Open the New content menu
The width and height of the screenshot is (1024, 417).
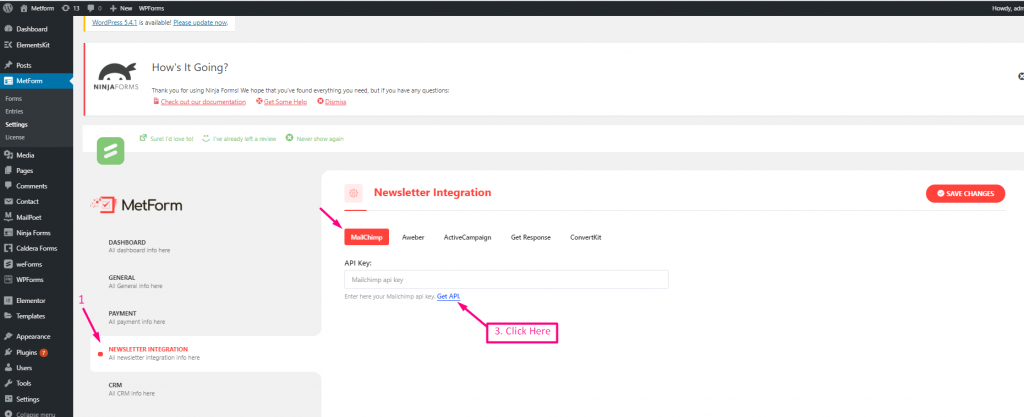click(121, 8)
